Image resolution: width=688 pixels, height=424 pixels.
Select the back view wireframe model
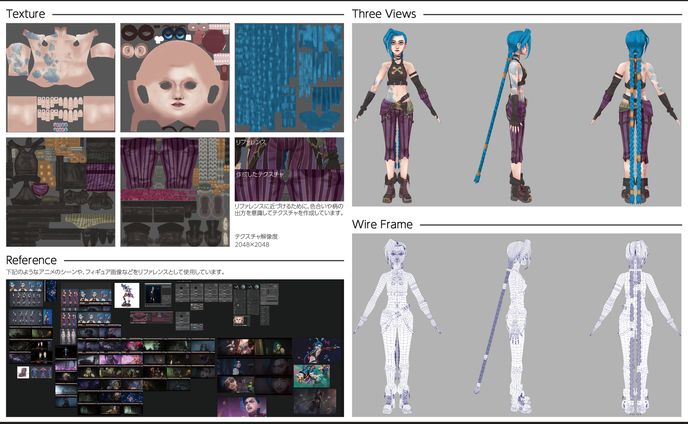pyautogui.click(x=636, y=327)
